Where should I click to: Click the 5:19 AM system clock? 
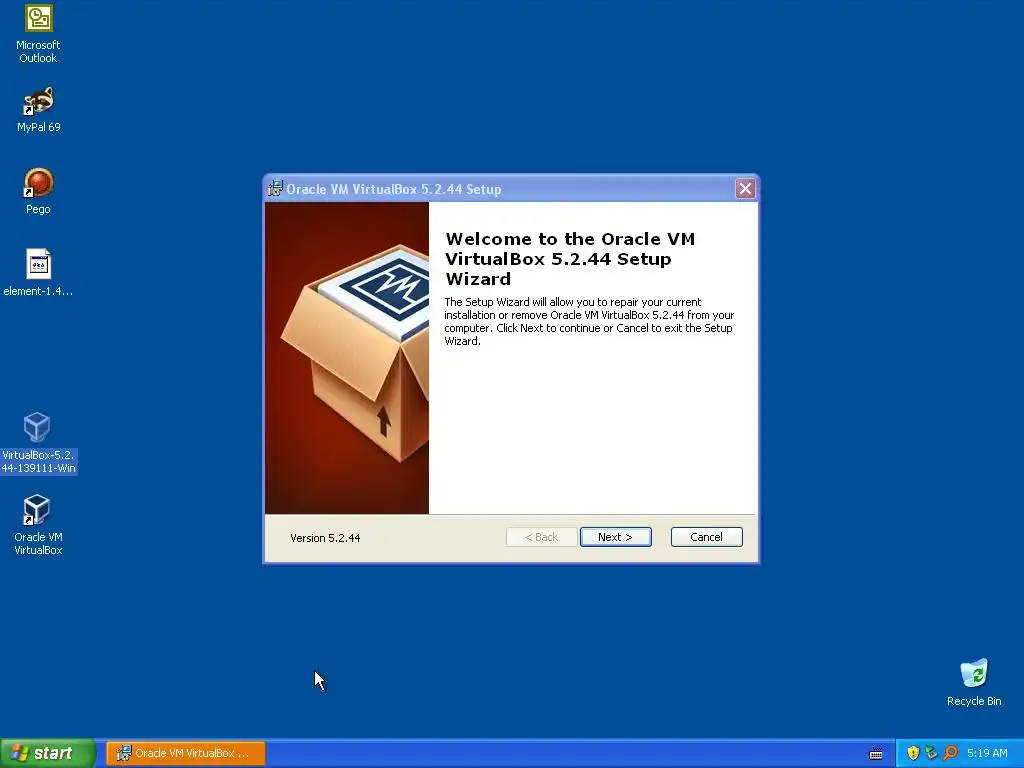[x=987, y=753]
